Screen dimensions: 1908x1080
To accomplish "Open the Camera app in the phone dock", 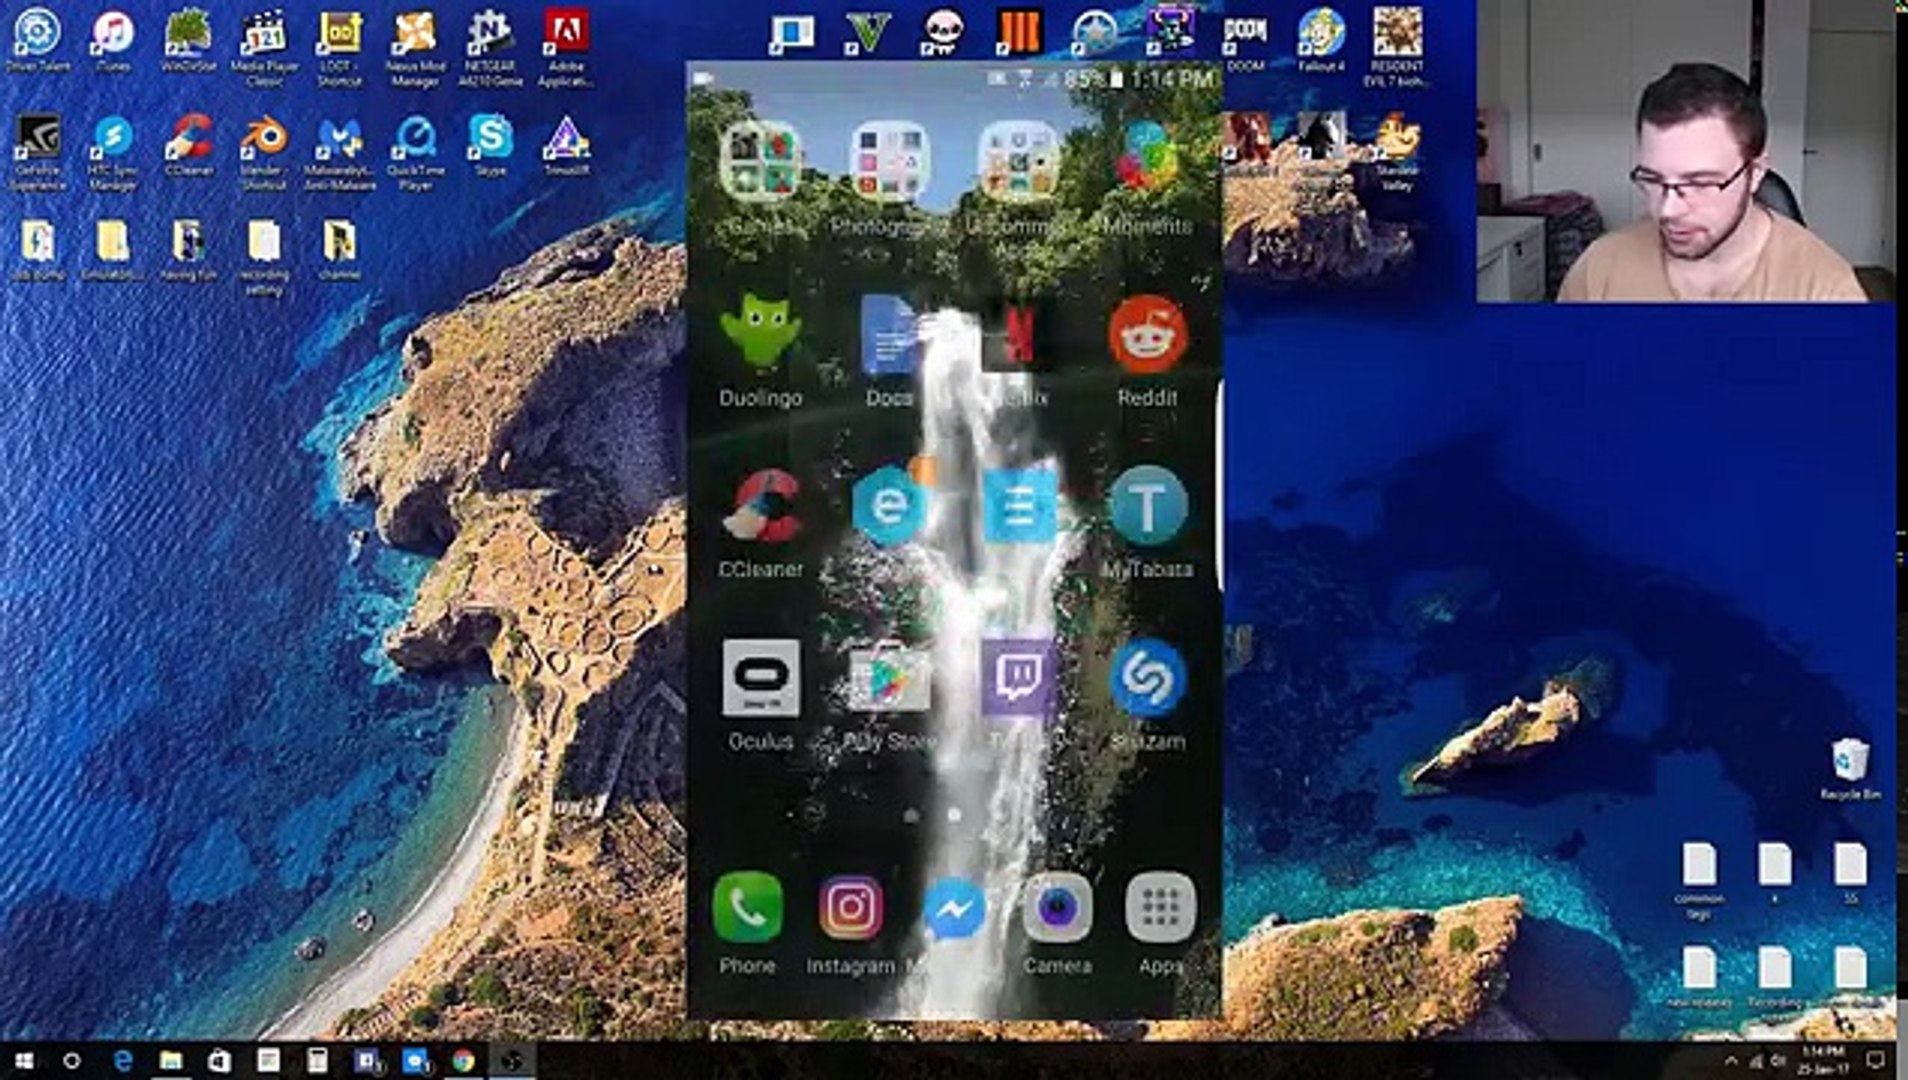I will (x=1057, y=908).
